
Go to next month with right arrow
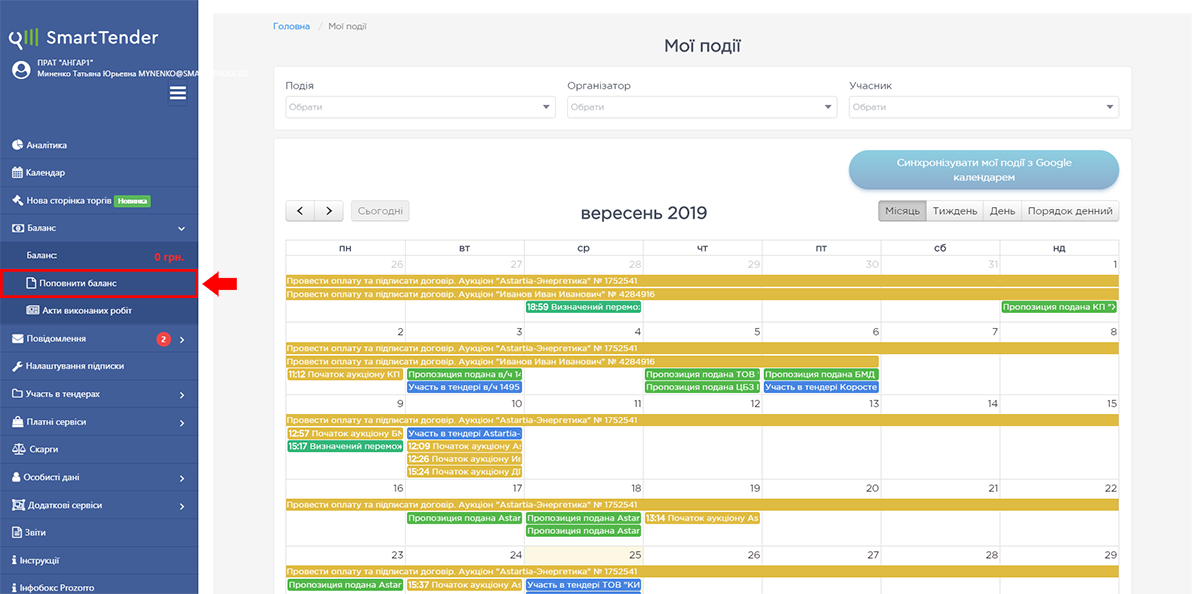pos(329,211)
